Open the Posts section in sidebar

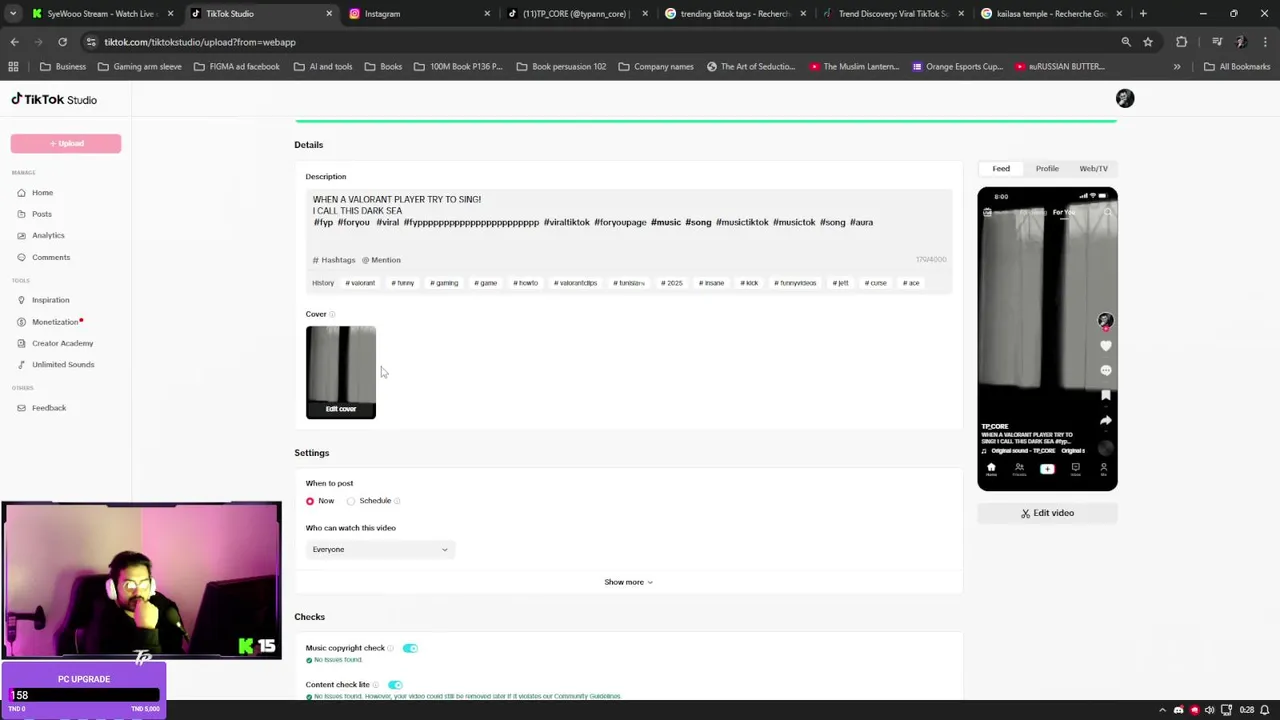click(41, 214)
